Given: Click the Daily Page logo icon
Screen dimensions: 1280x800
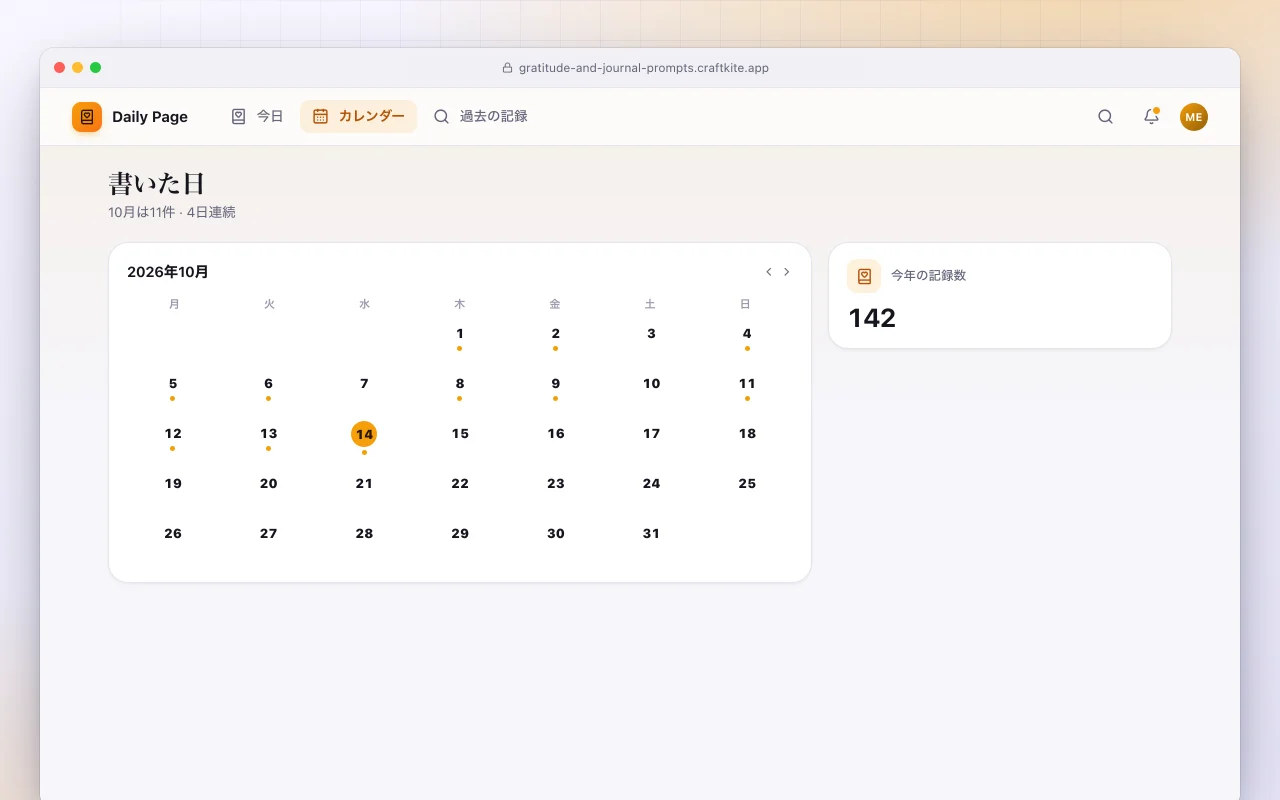Looking at the screenshot, I should point(87,117).
